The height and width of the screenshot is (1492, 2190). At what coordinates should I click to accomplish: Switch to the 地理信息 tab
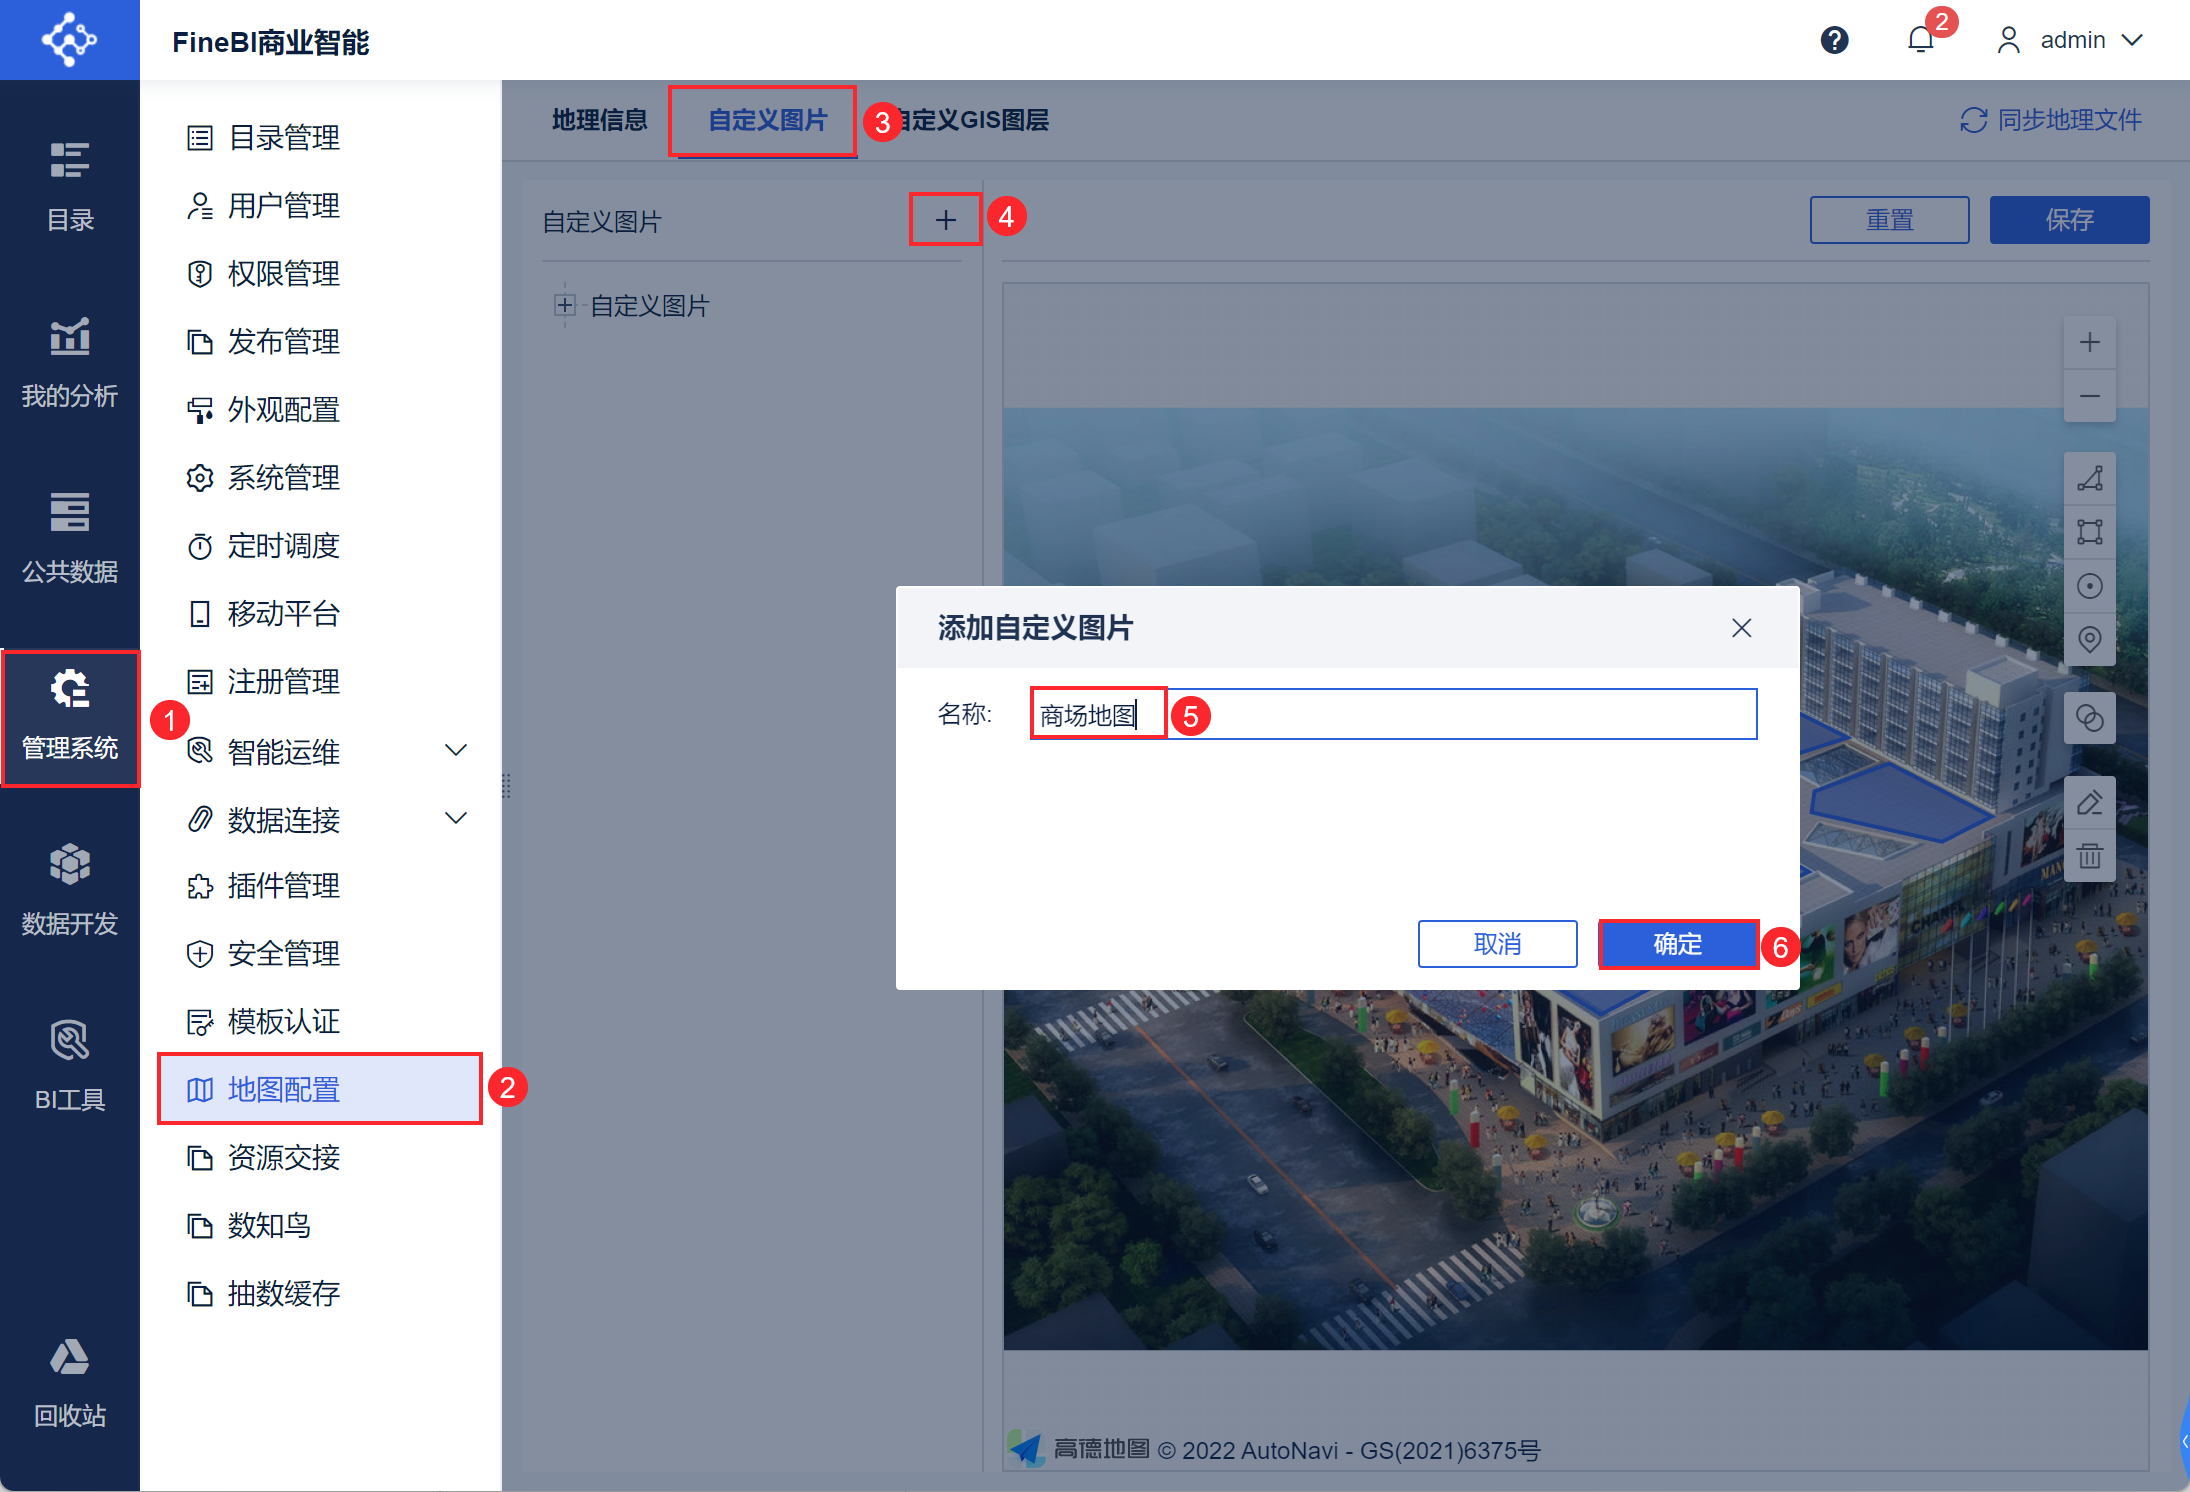coord(599,120)
